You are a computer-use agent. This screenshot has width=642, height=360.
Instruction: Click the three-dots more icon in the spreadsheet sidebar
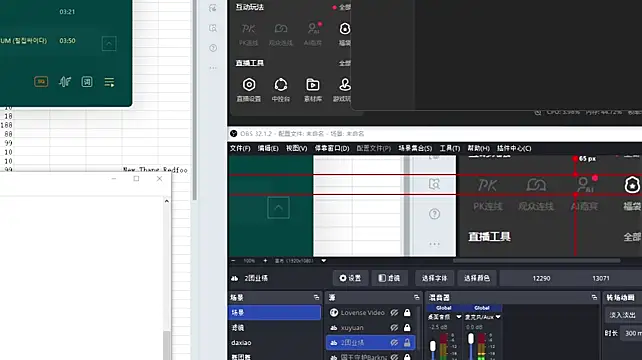[213, 68]
